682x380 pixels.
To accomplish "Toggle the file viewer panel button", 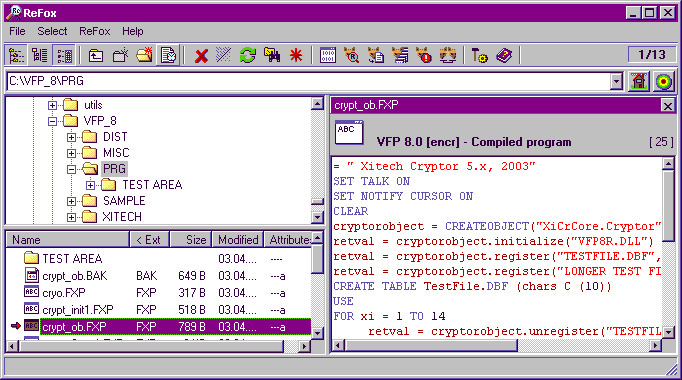I will (x=168, y=56).
